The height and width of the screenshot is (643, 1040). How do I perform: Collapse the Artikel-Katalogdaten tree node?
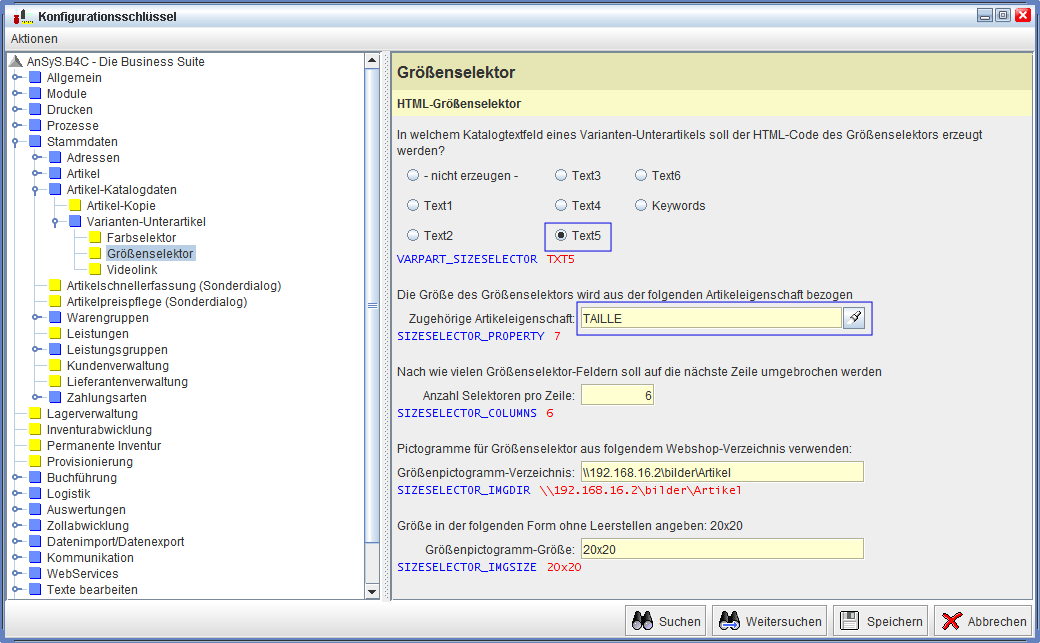coord(36,190)
